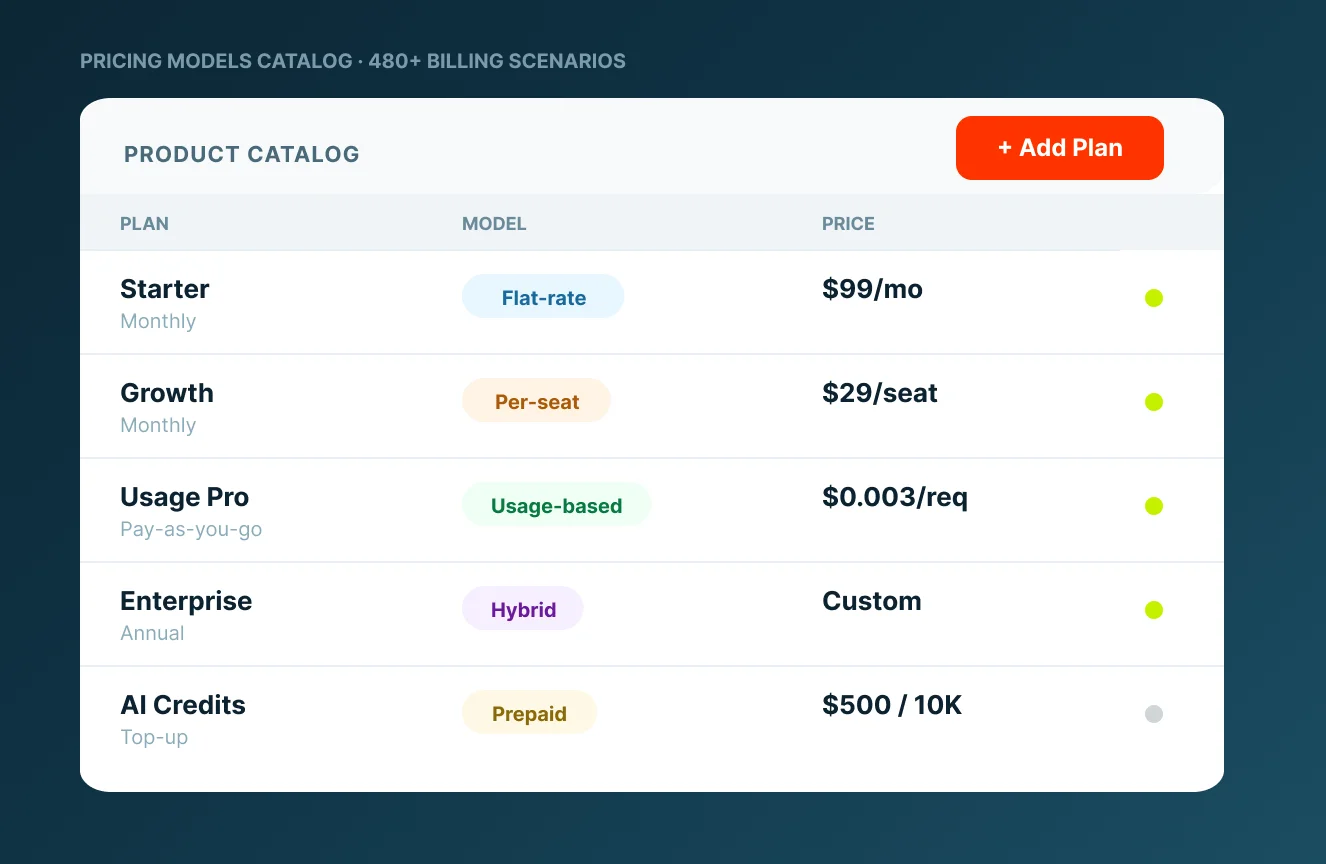1326x864 pixels.
Task: Click the MODEL column header
Action: point(494,224)
